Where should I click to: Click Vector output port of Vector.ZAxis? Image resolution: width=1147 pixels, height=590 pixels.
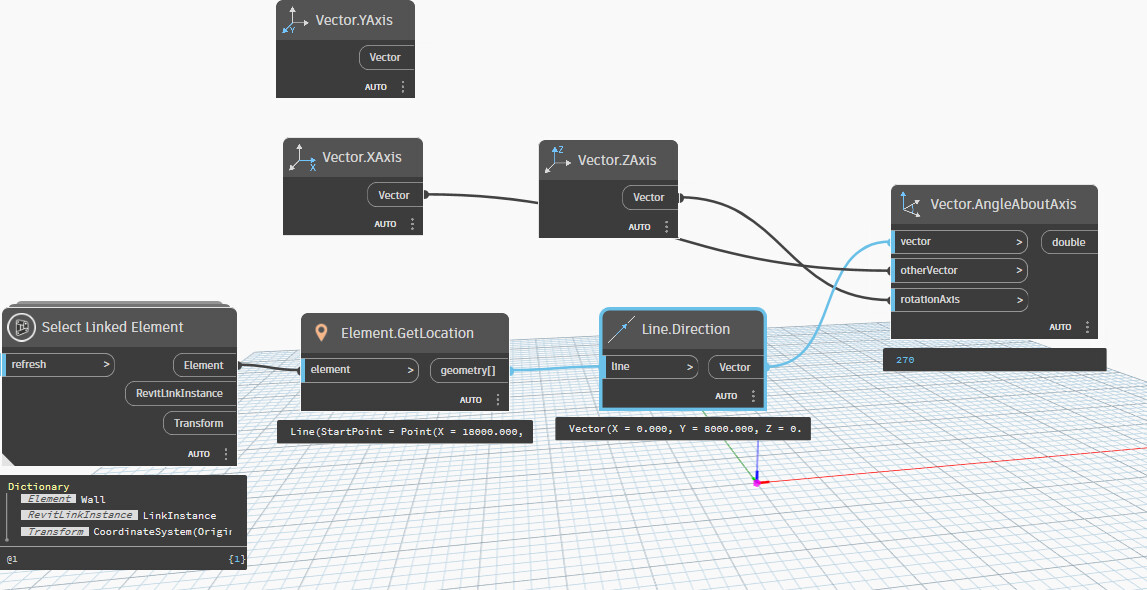pos(649,197)
